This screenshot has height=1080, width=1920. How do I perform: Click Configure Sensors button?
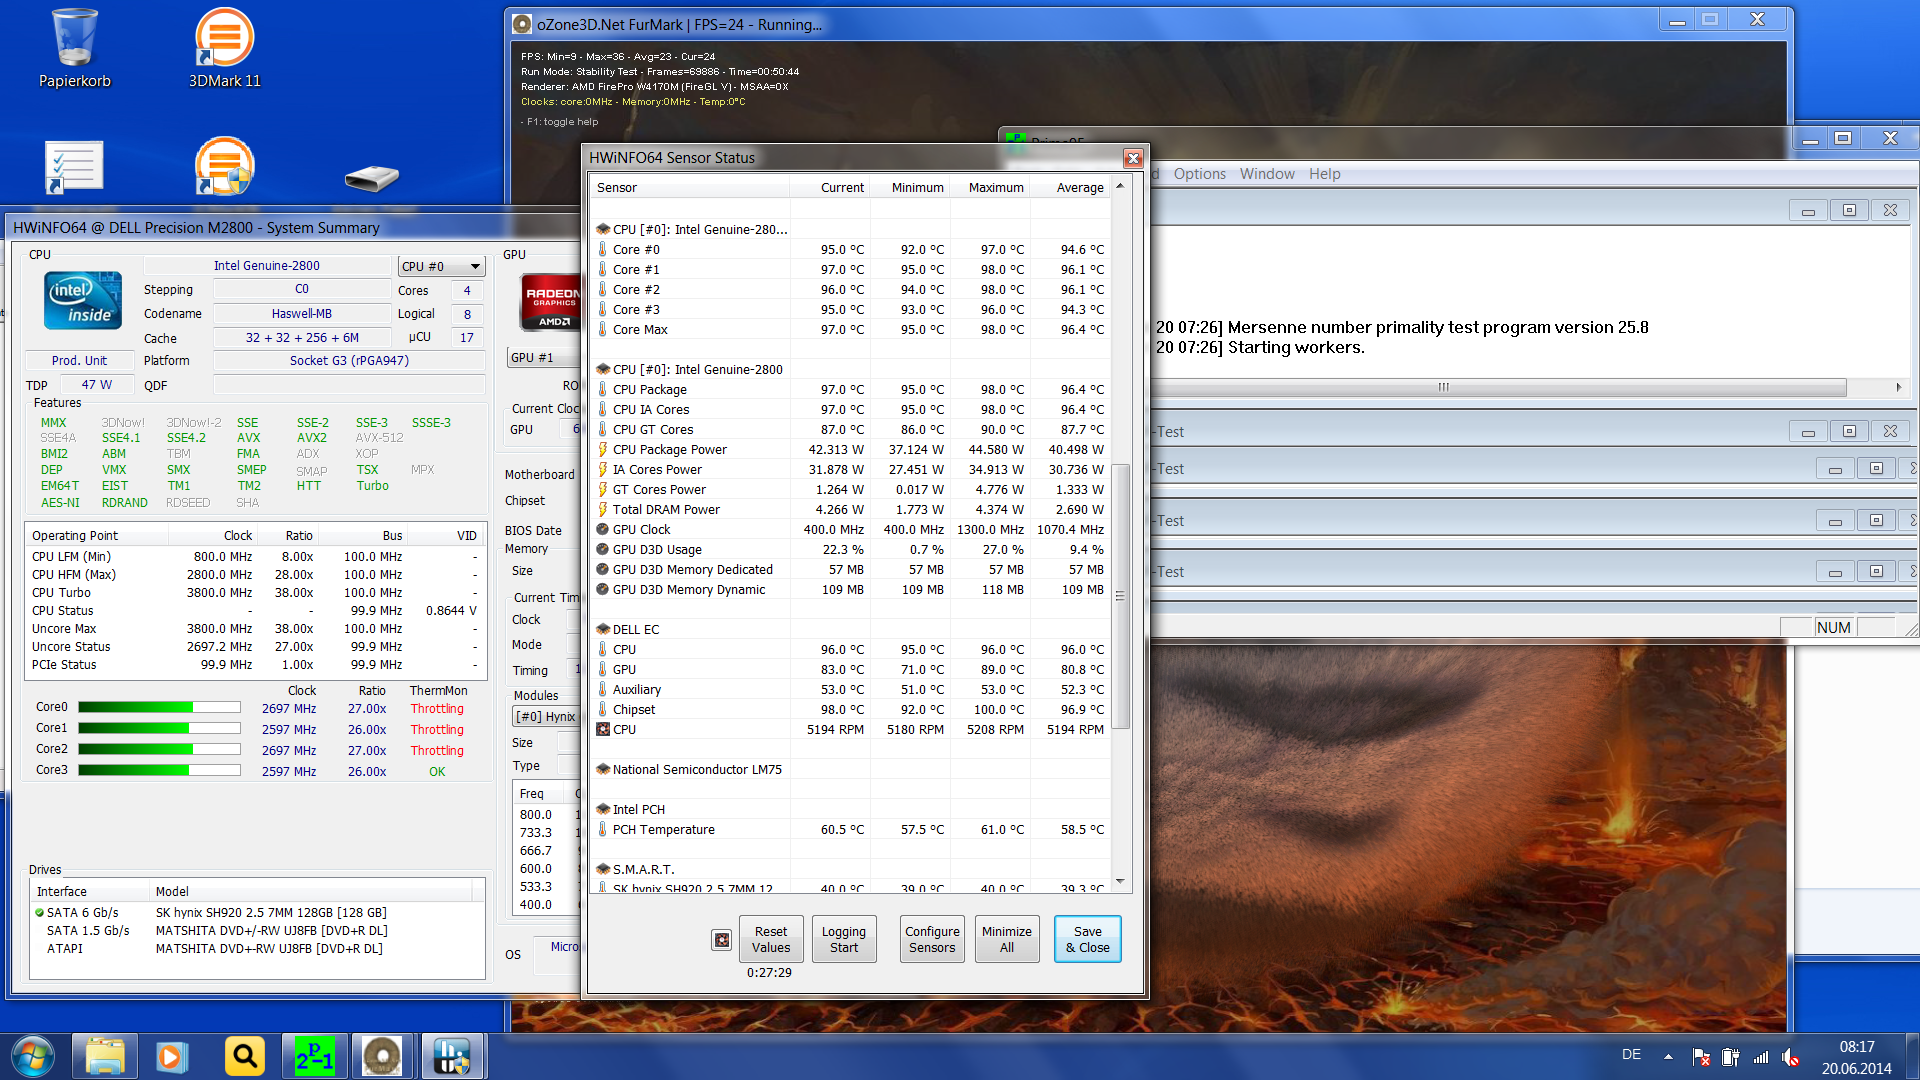932,939
